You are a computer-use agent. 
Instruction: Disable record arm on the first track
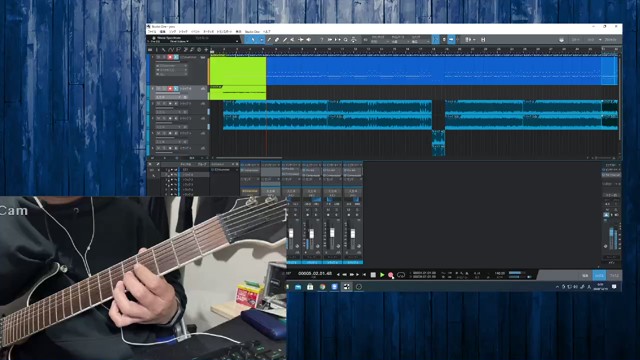pyautogui.click(x=170, y=58)
